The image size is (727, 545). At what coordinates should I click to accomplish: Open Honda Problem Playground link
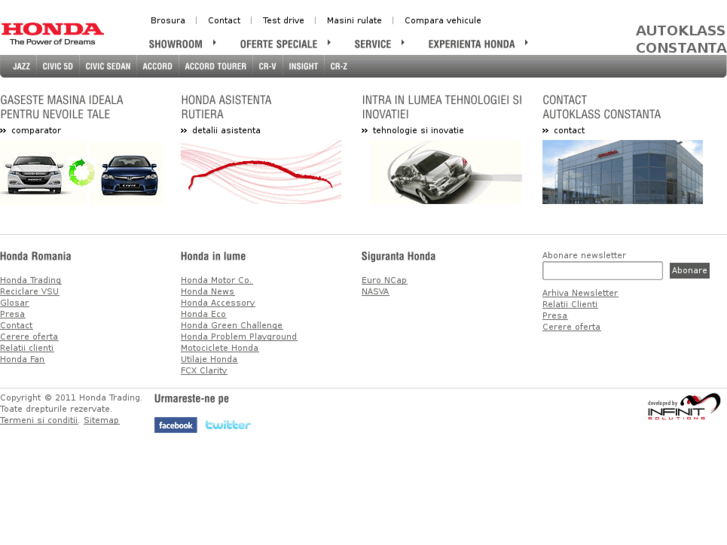[x=239, y=337]
